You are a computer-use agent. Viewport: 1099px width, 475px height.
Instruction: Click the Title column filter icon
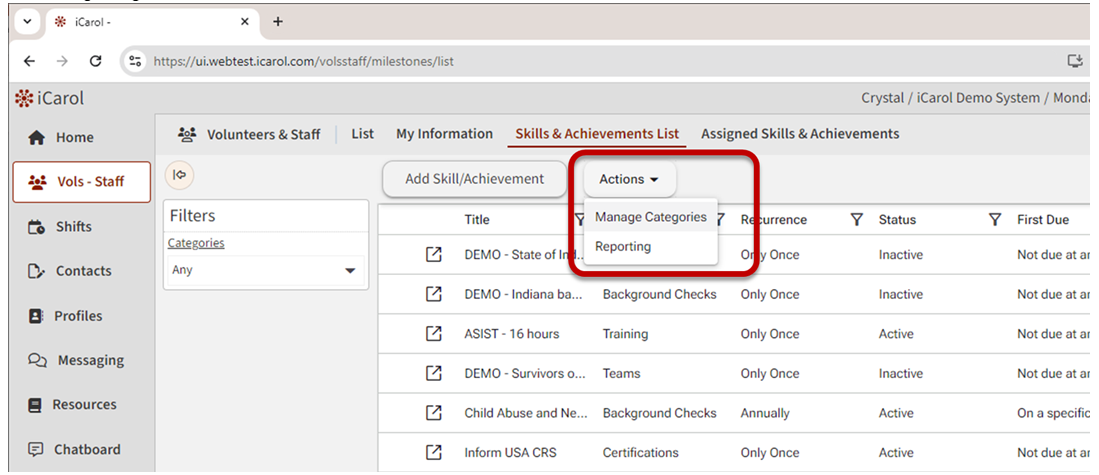[x=580, y=220]
